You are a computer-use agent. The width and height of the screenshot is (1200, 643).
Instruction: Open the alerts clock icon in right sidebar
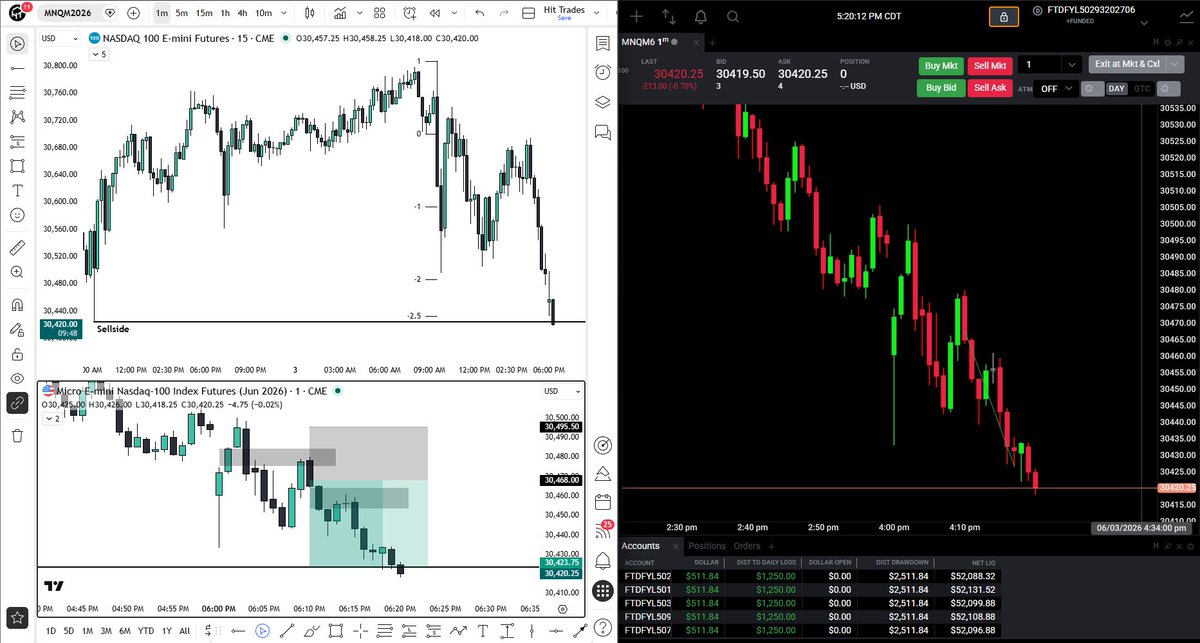[x=603, y=73]
